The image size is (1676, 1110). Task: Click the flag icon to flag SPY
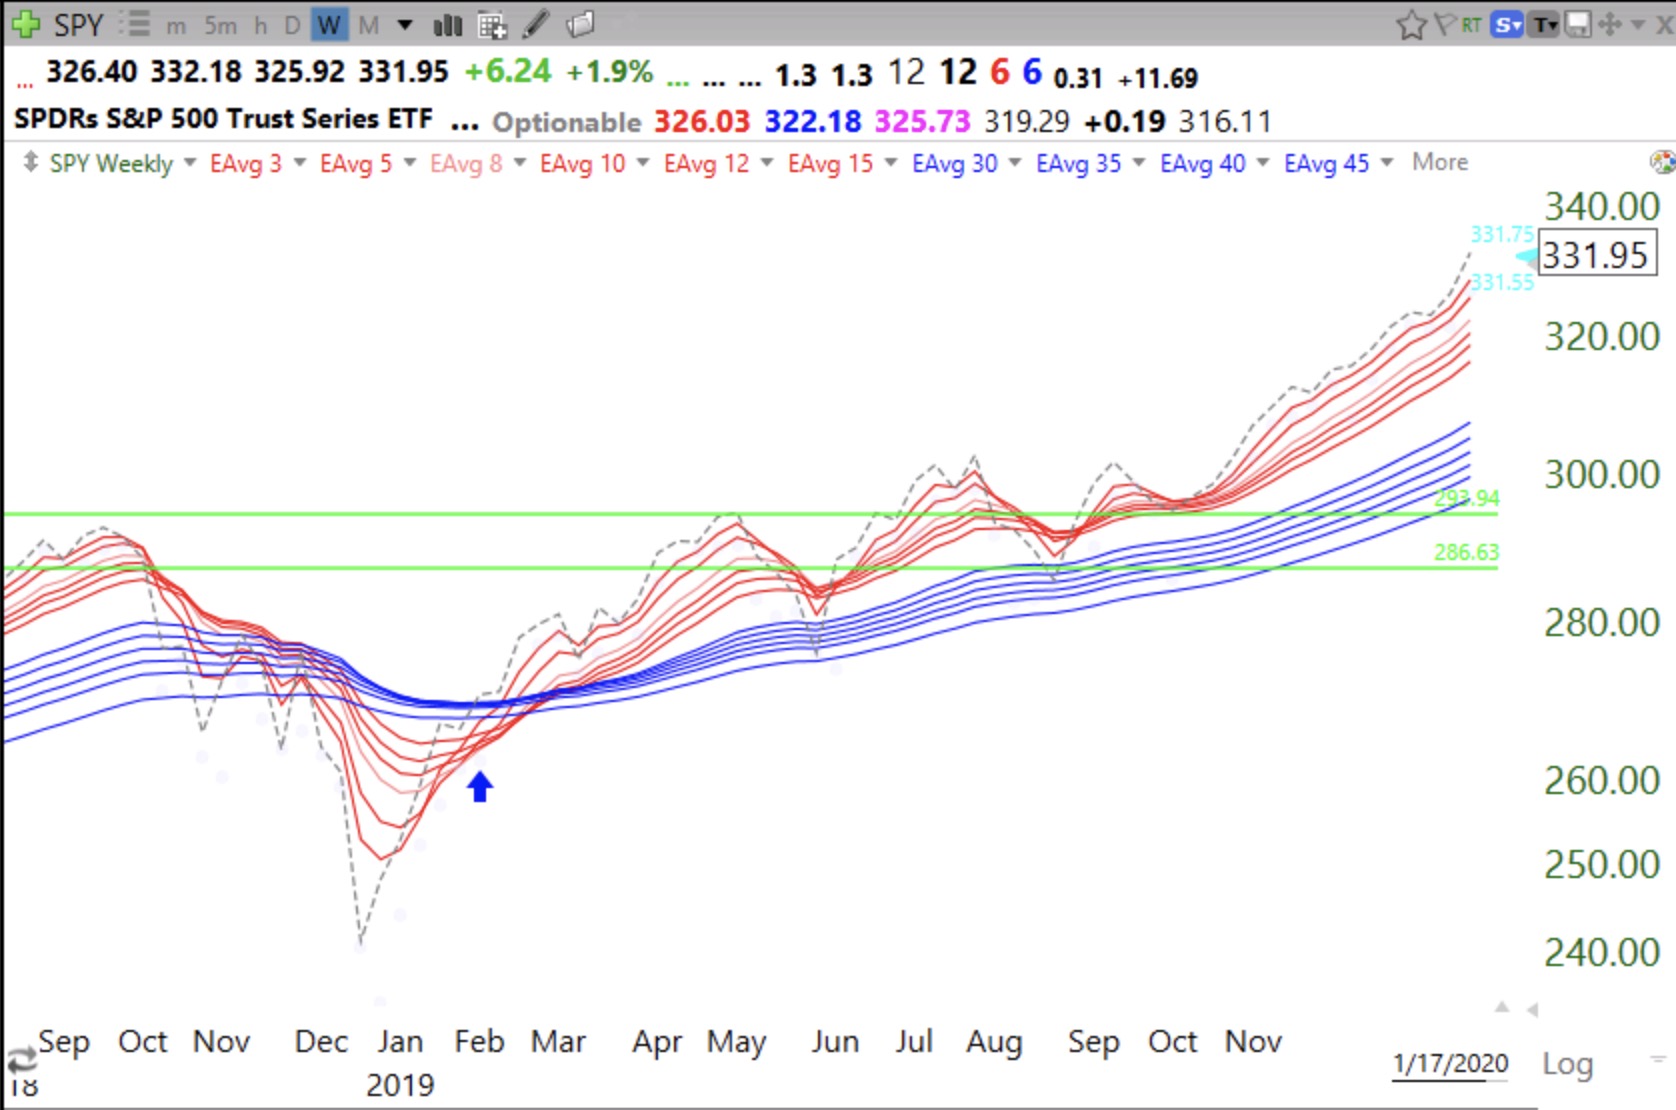[x=1444, y=23]
